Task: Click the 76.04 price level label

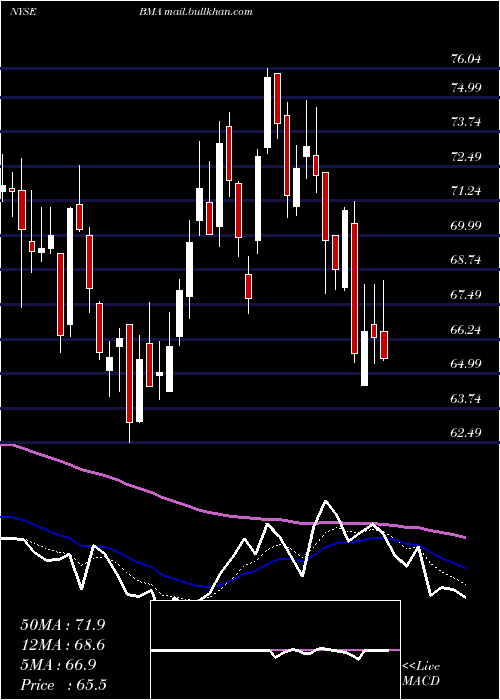Action: coord(467,58)
